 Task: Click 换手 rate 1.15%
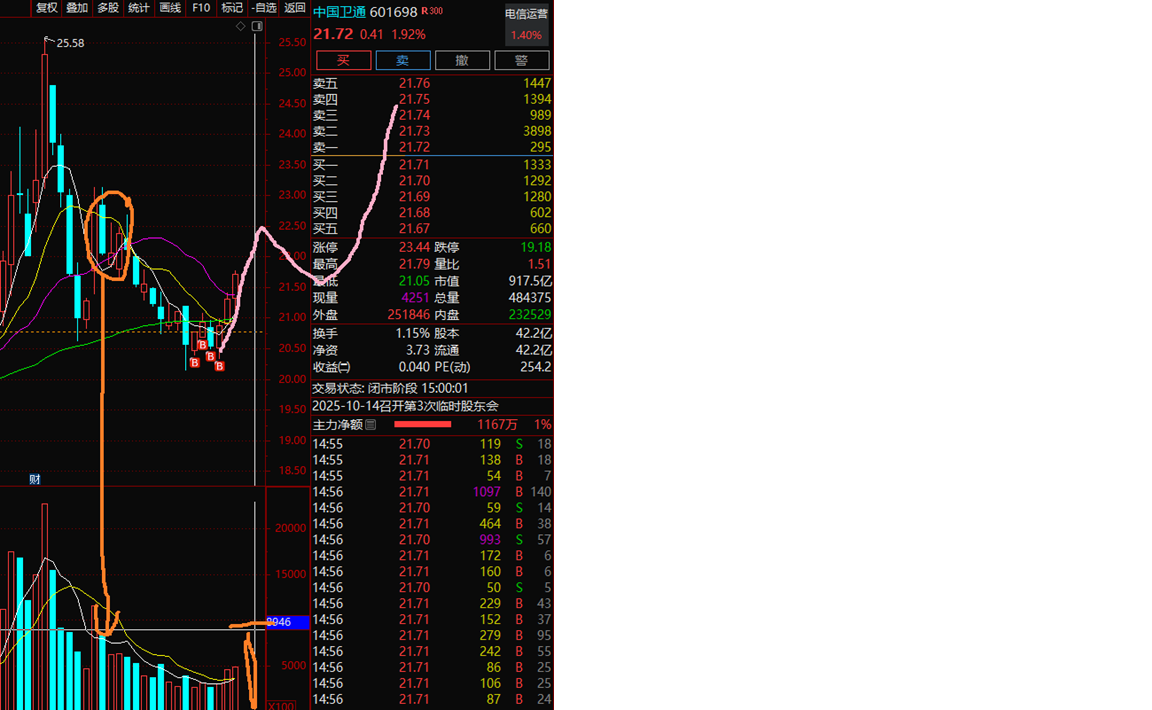(412, 334)
